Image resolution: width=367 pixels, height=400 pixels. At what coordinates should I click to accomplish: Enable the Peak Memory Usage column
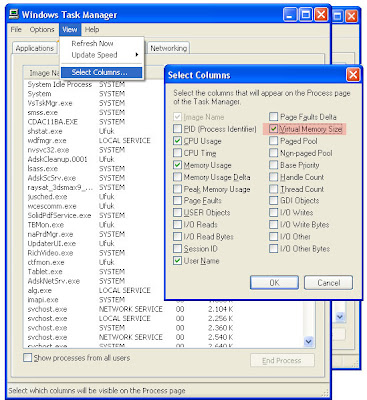pyautogui.click(x=177, y=189)
